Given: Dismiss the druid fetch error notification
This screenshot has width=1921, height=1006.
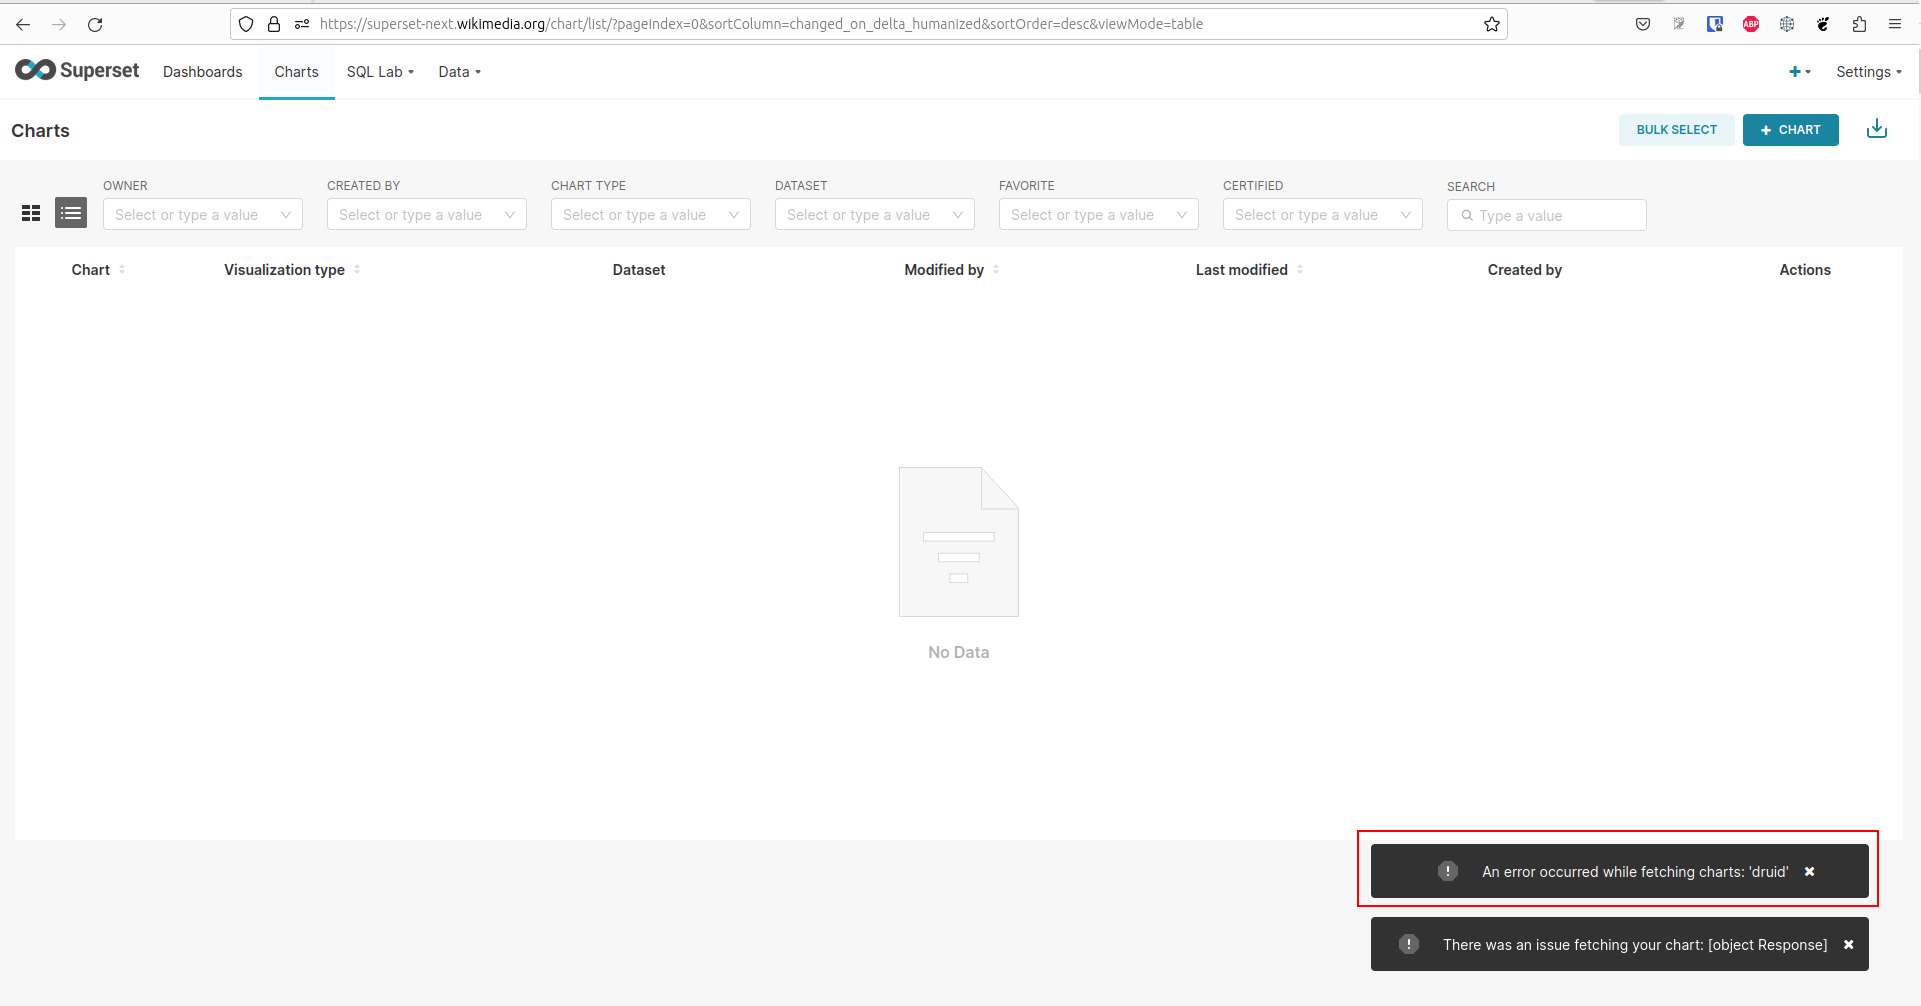Looking at the screenshot, I should click(x=1810, y=871).
